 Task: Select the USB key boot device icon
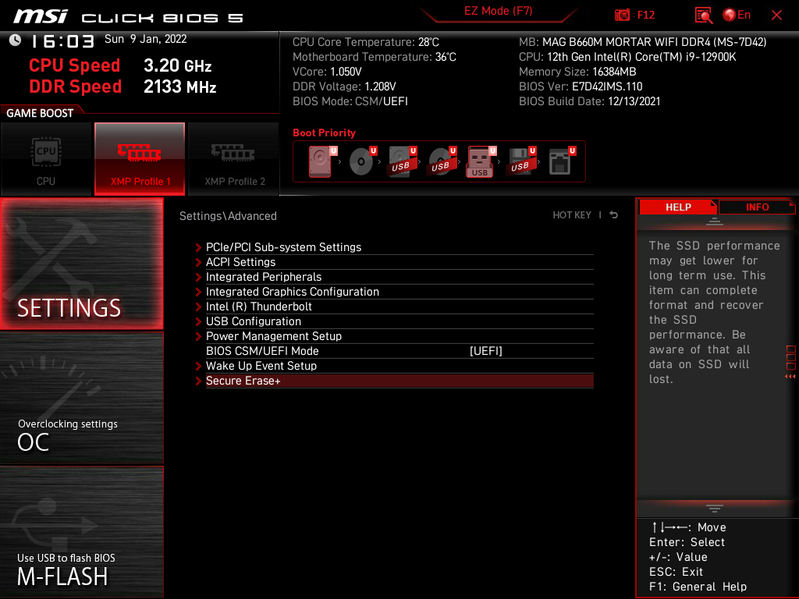(481, 161)
